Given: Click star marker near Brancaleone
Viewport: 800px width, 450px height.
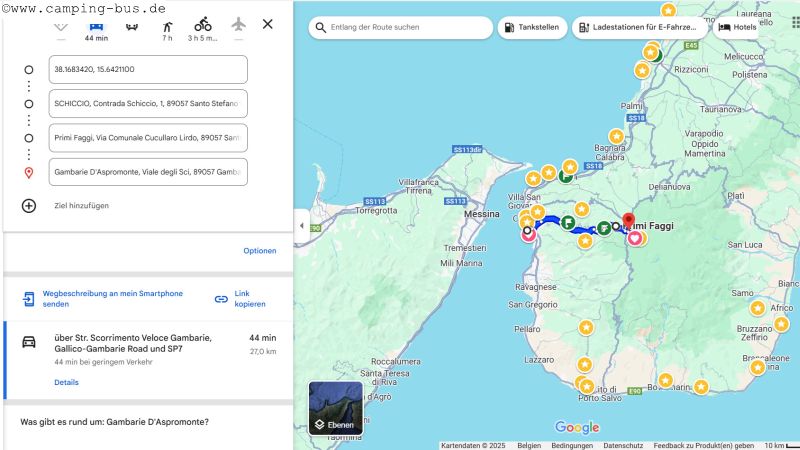Looking at the screenshot, I should point(758,367).
